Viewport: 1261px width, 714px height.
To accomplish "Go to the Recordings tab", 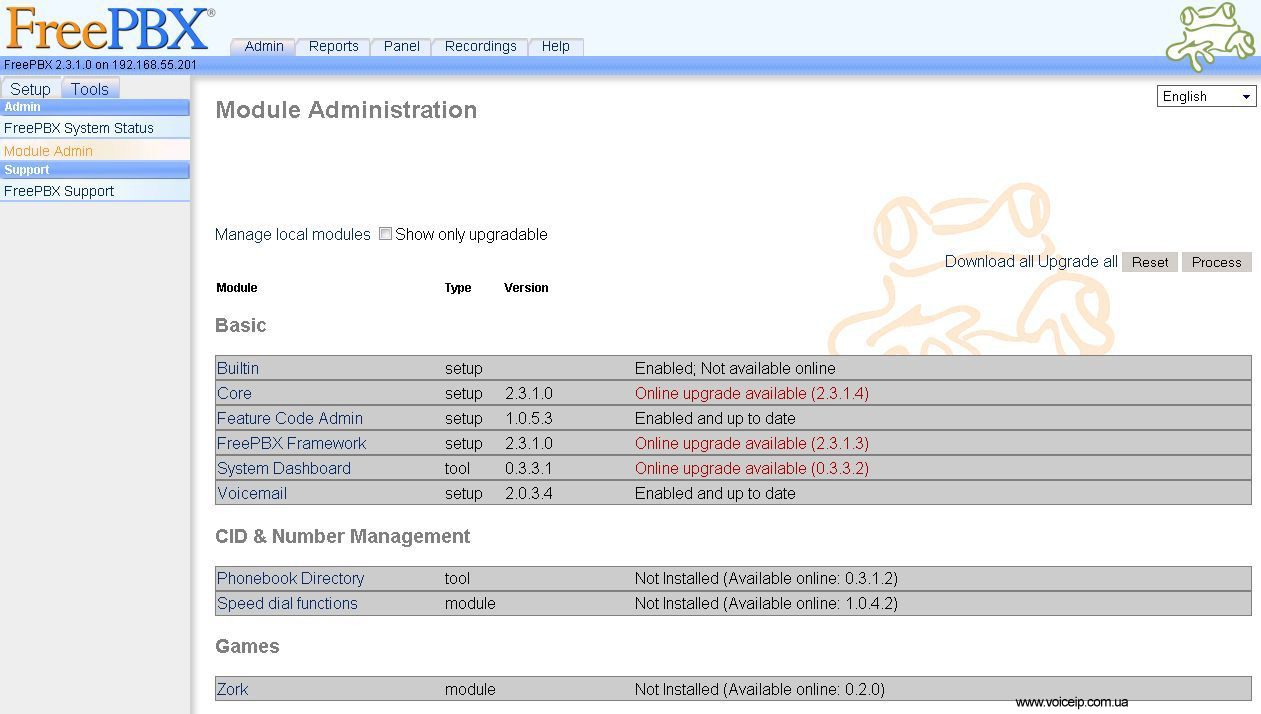I will (480, 46).
